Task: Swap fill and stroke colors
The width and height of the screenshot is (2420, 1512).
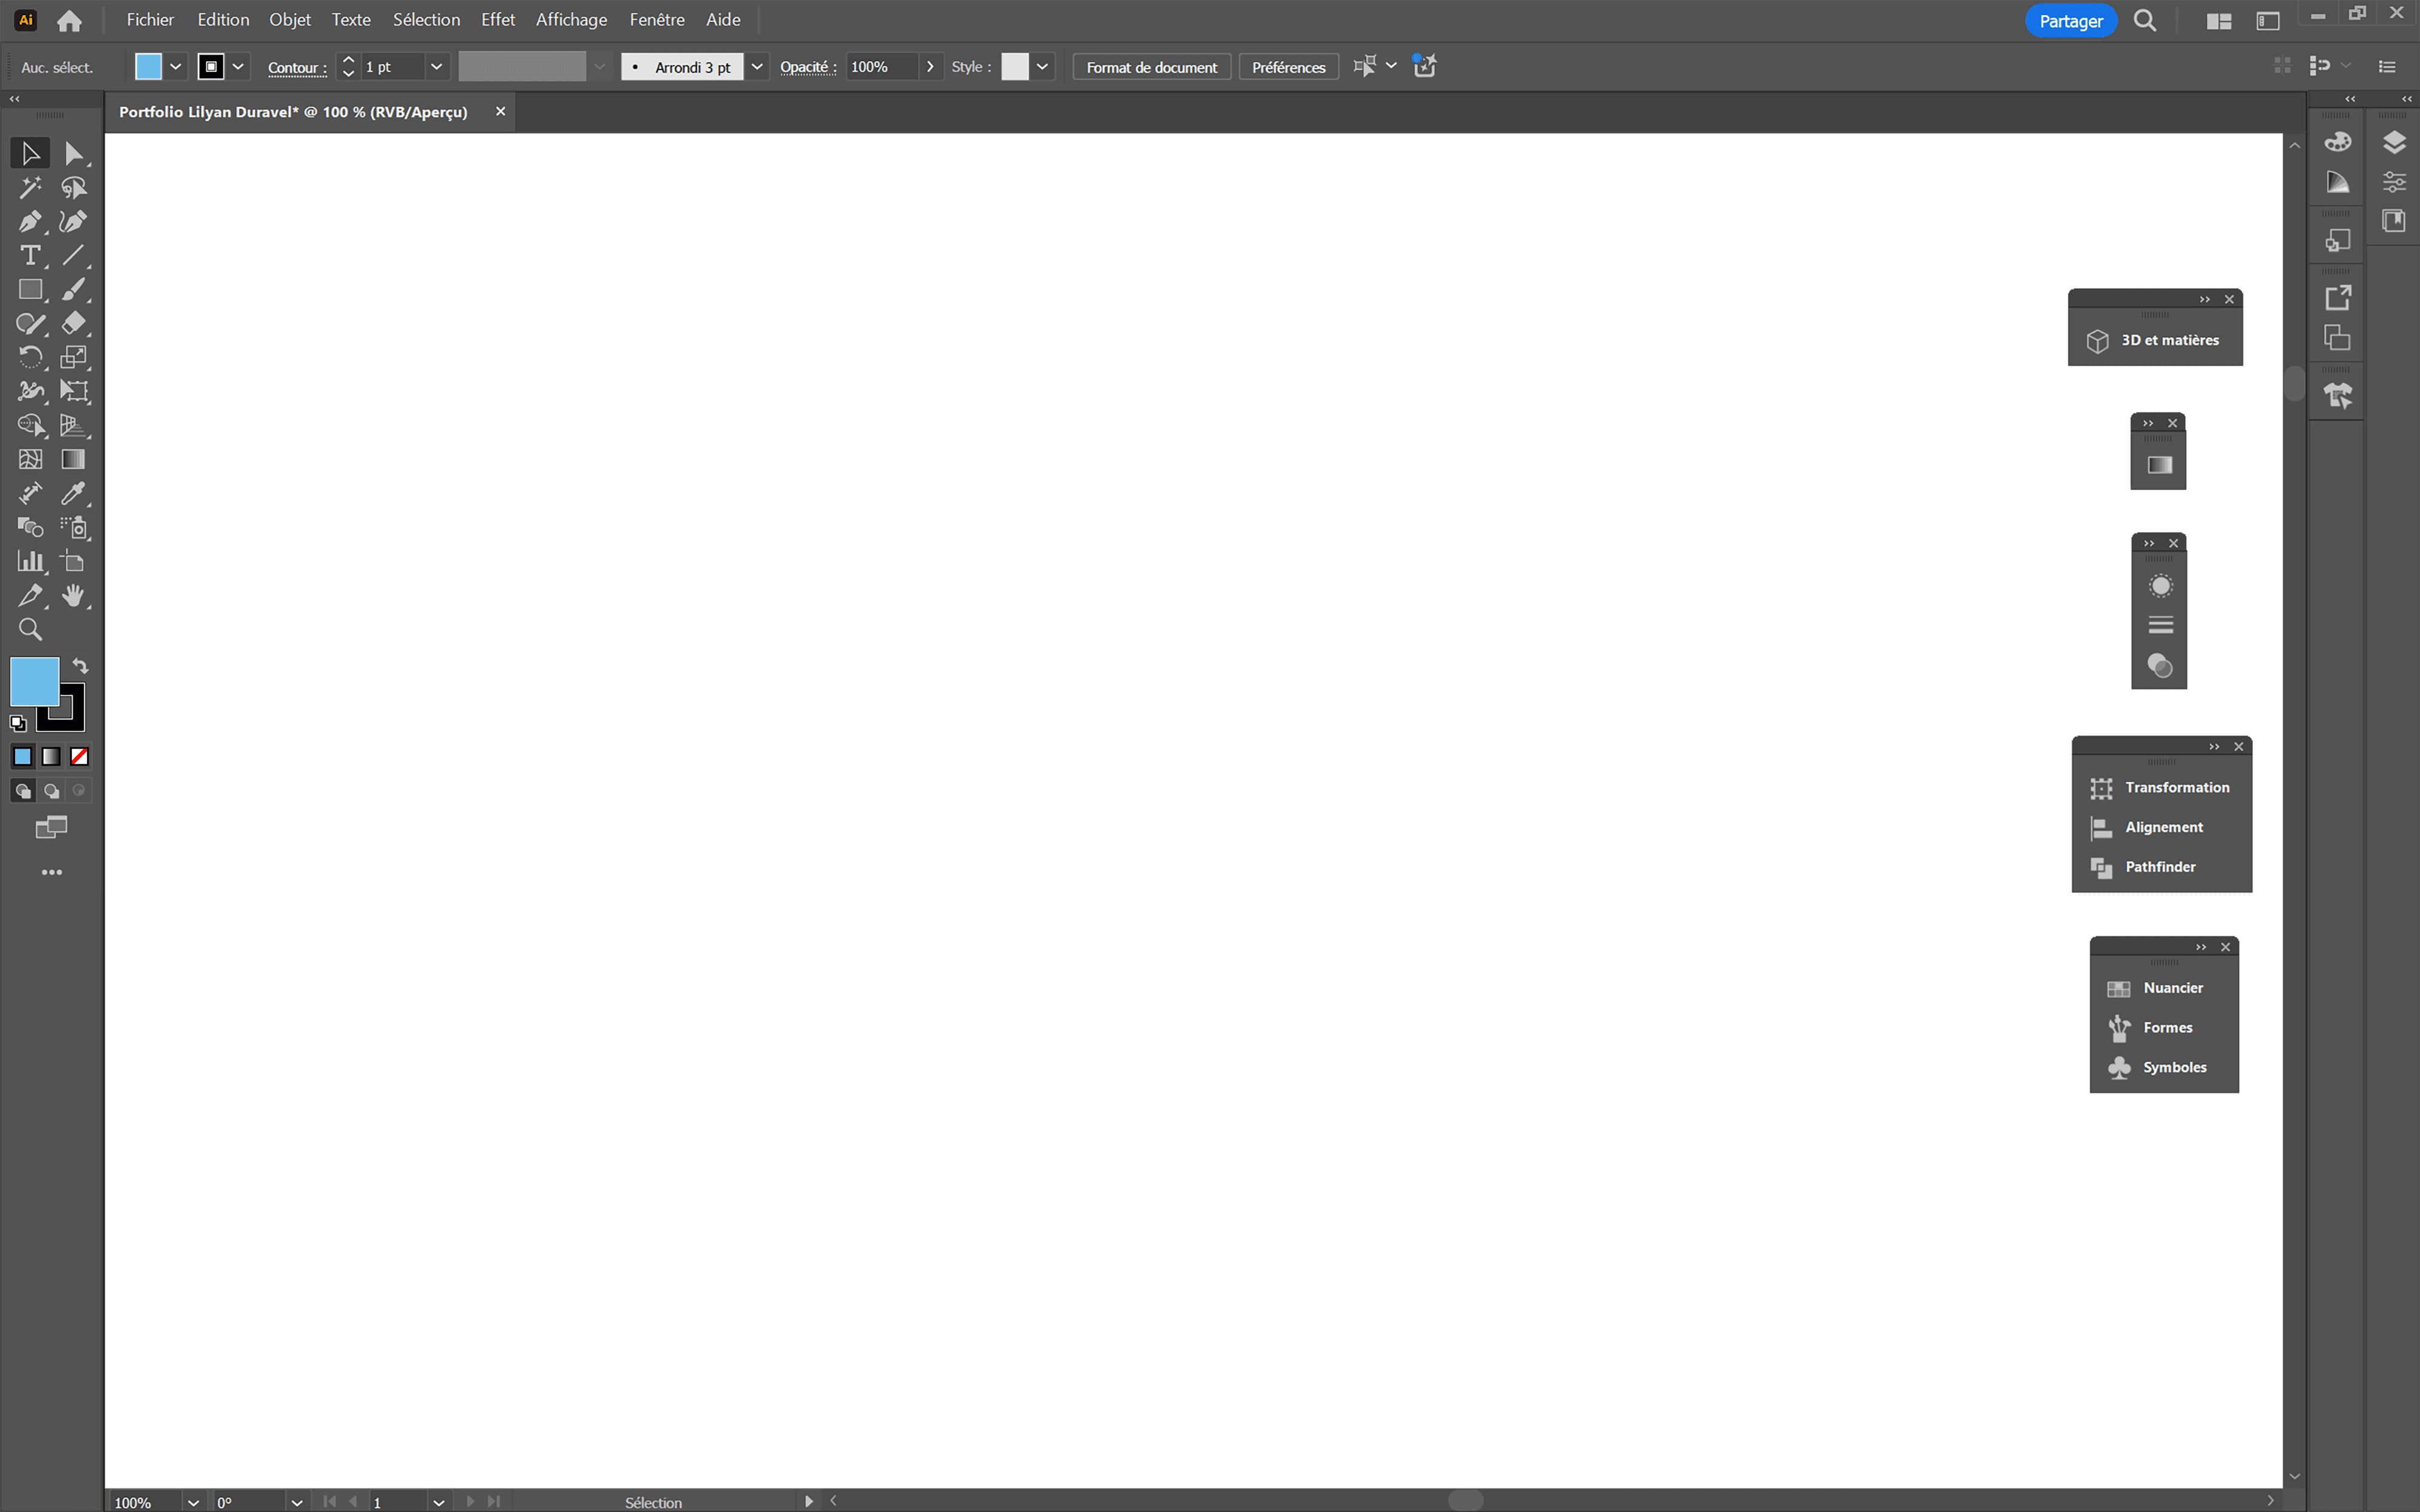Action: tap(80, 666)
